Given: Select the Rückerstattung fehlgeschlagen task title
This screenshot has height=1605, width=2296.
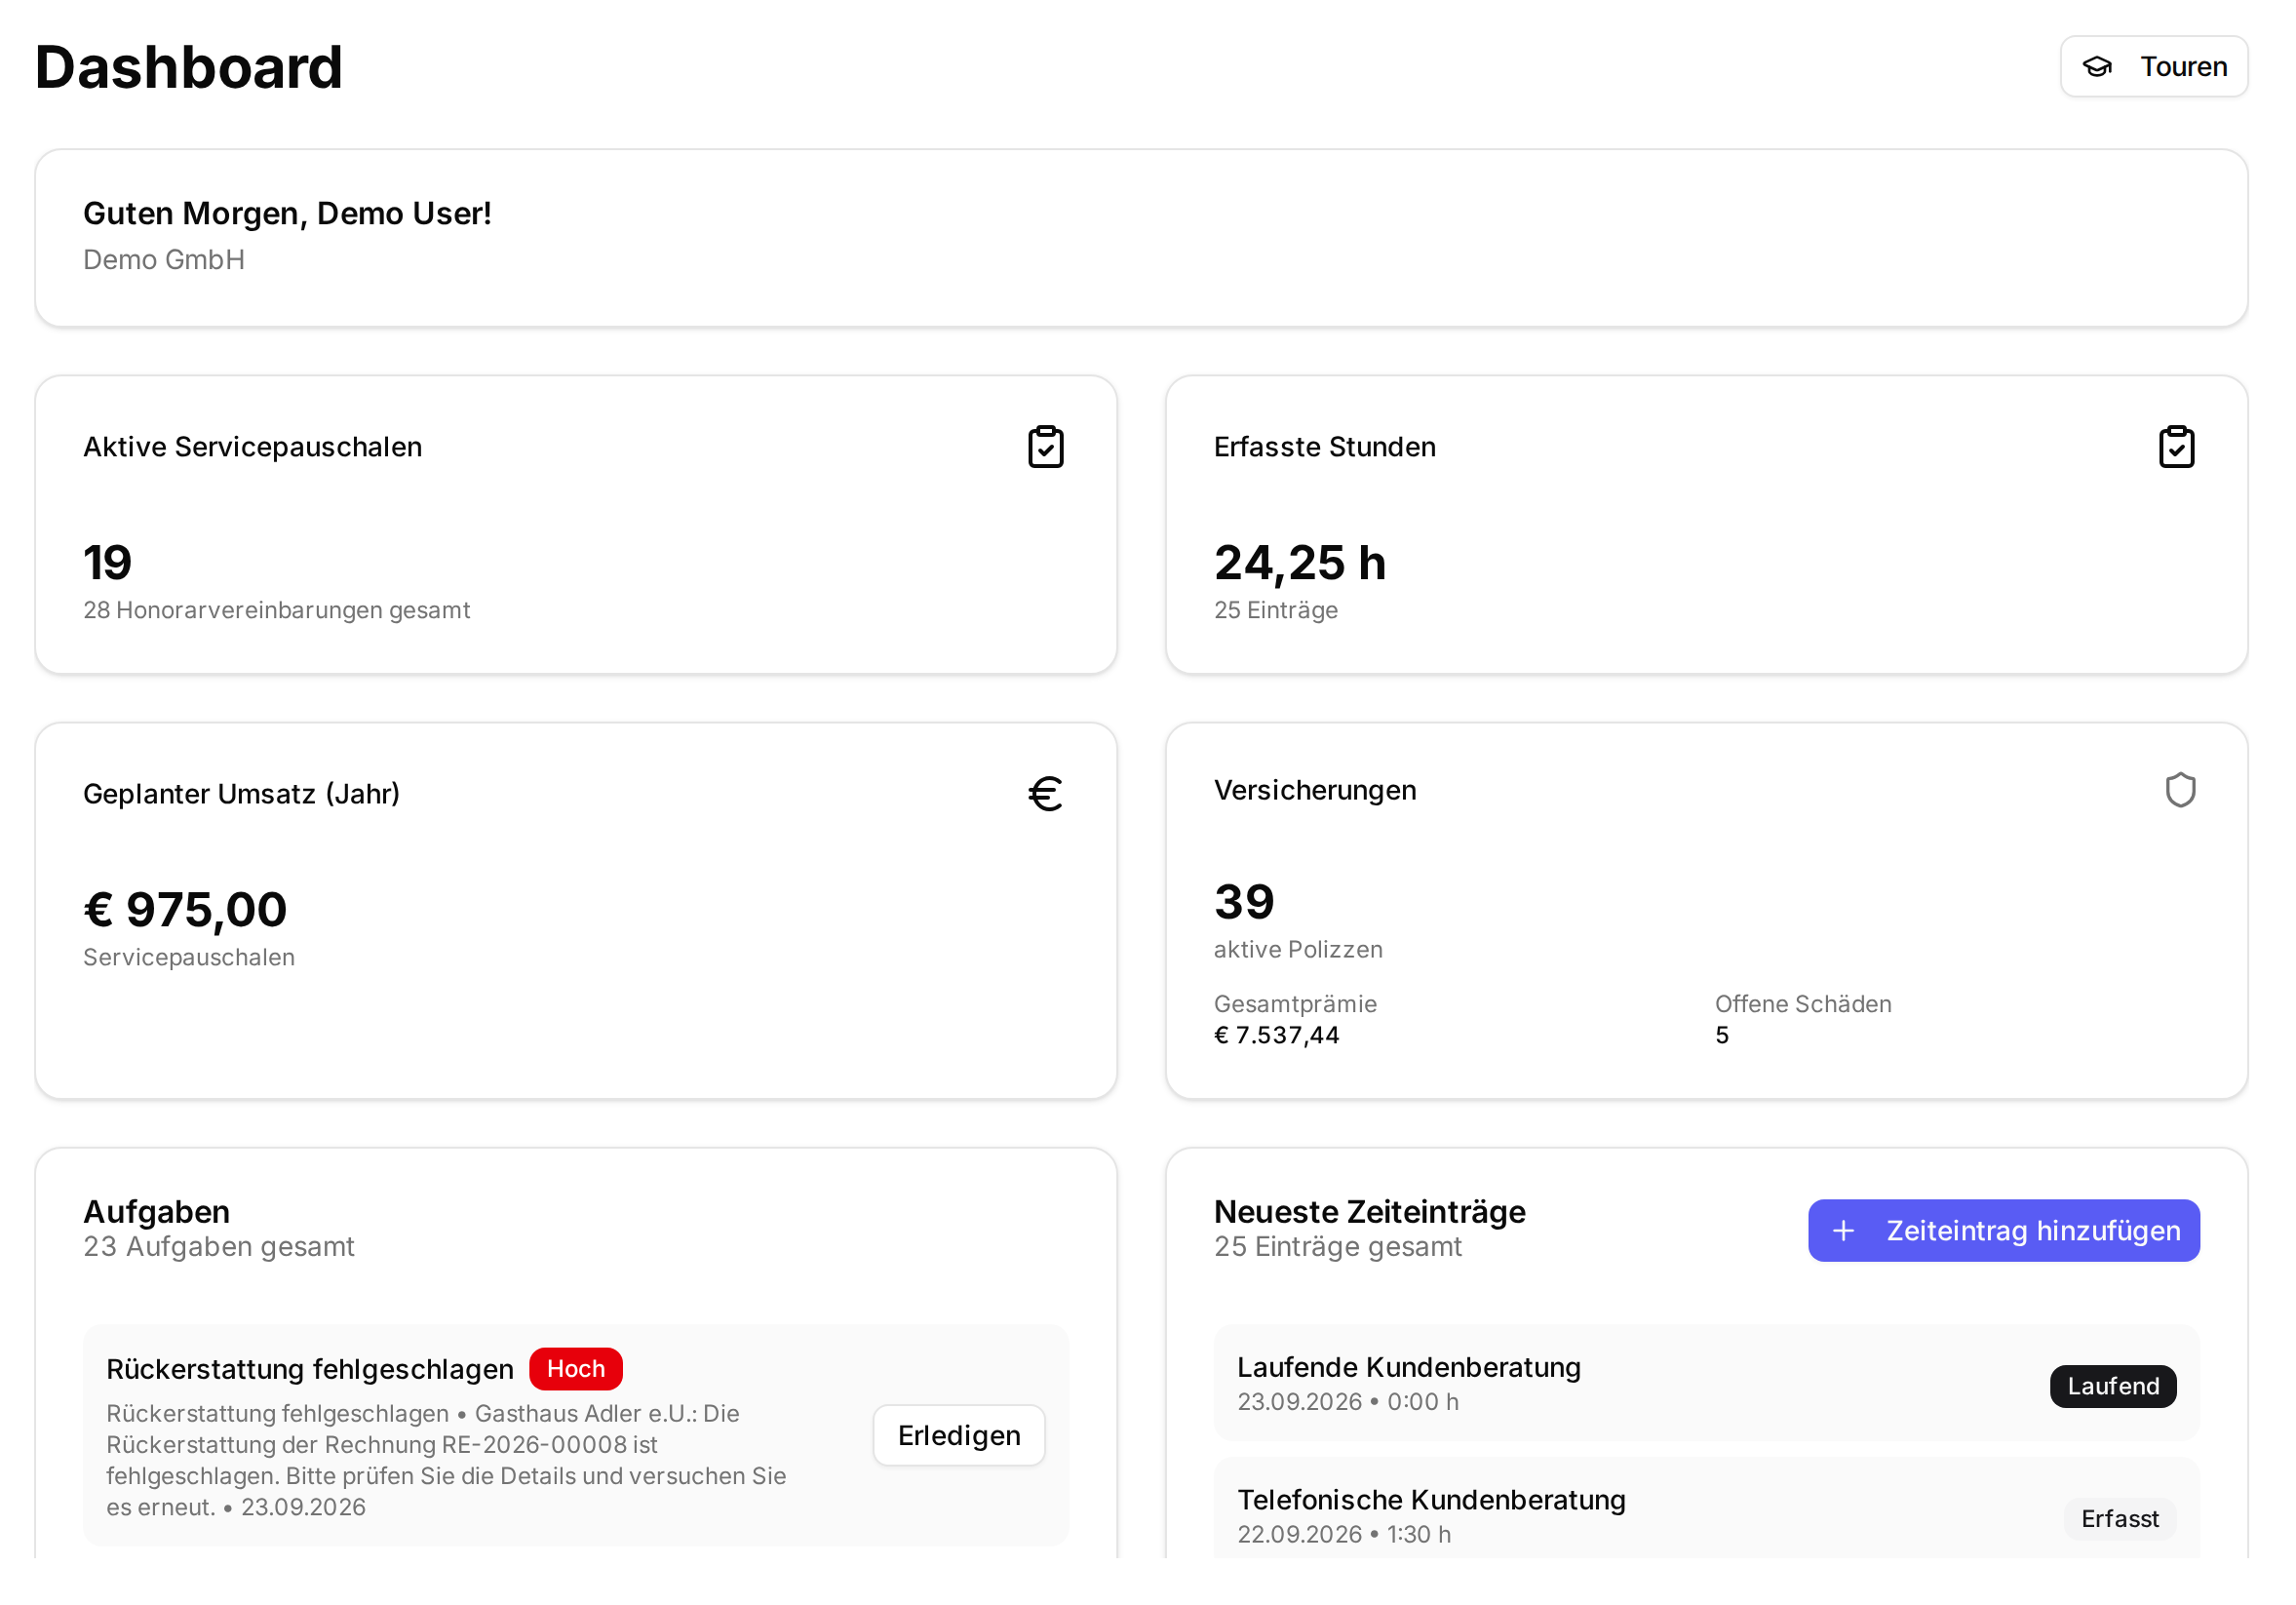Looking at the screenshot, I should (x=310, y=1369).
